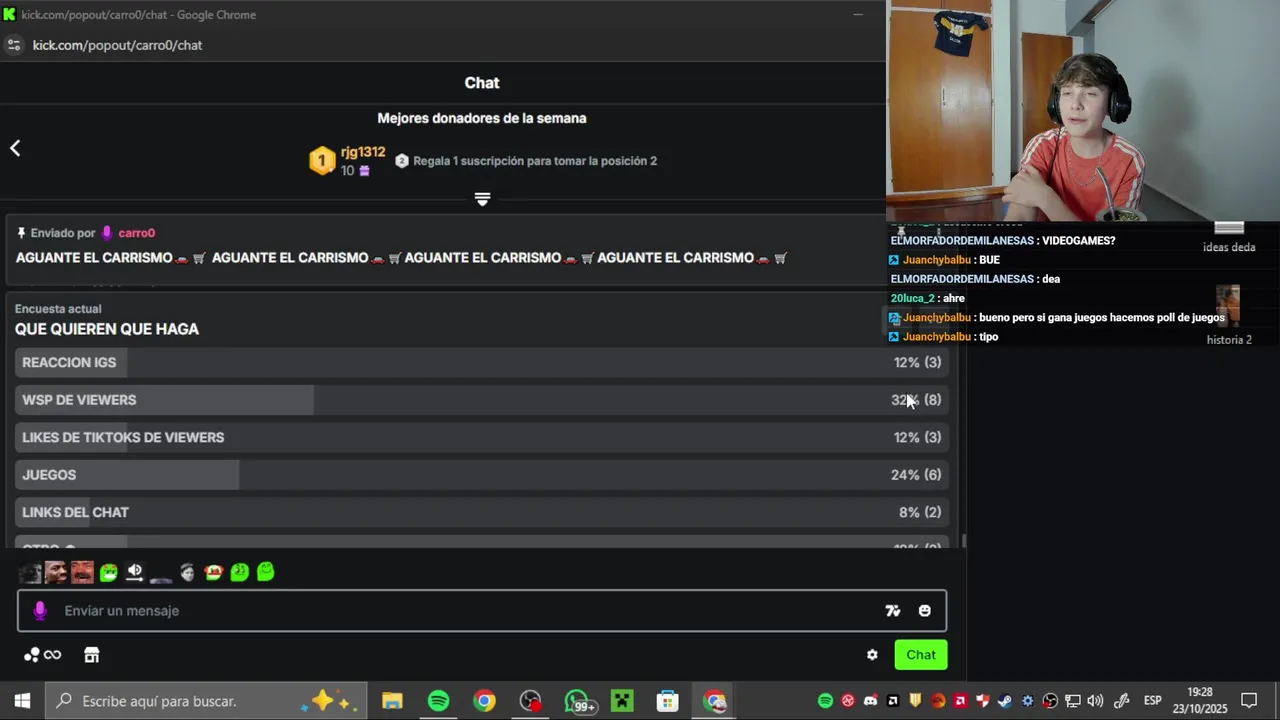
Task: Vote for LIKES DE TIKTOKS DE VIEWERS
Action: pos(481,437)
